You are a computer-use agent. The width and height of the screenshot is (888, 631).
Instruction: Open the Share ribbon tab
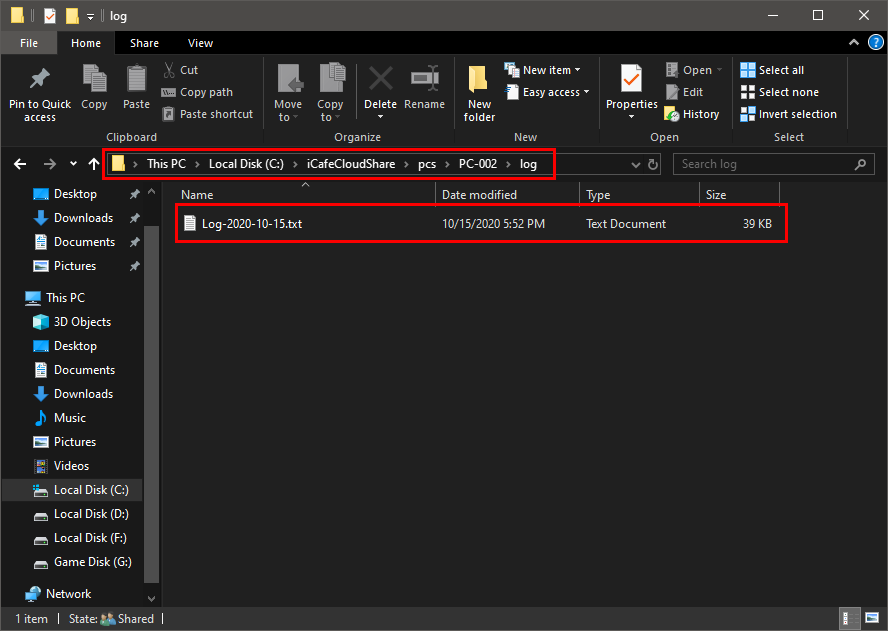[x=144, y=43]
